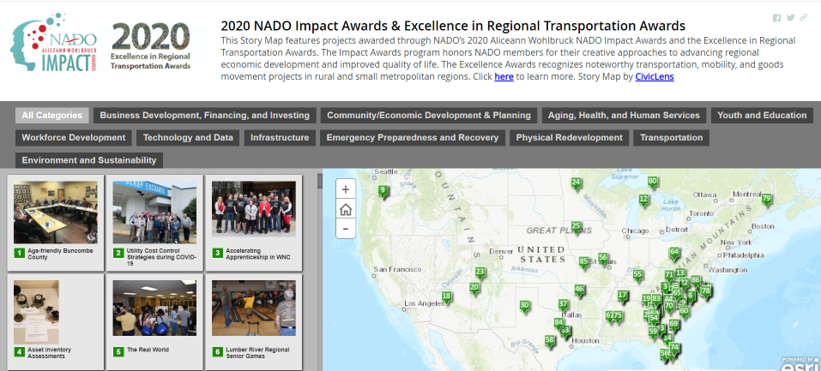Image resolution: width=821 pixels, height=371 pixels.
Task: Open the CivicLens link
Action: pyautogui.click(x=654, y=77)
